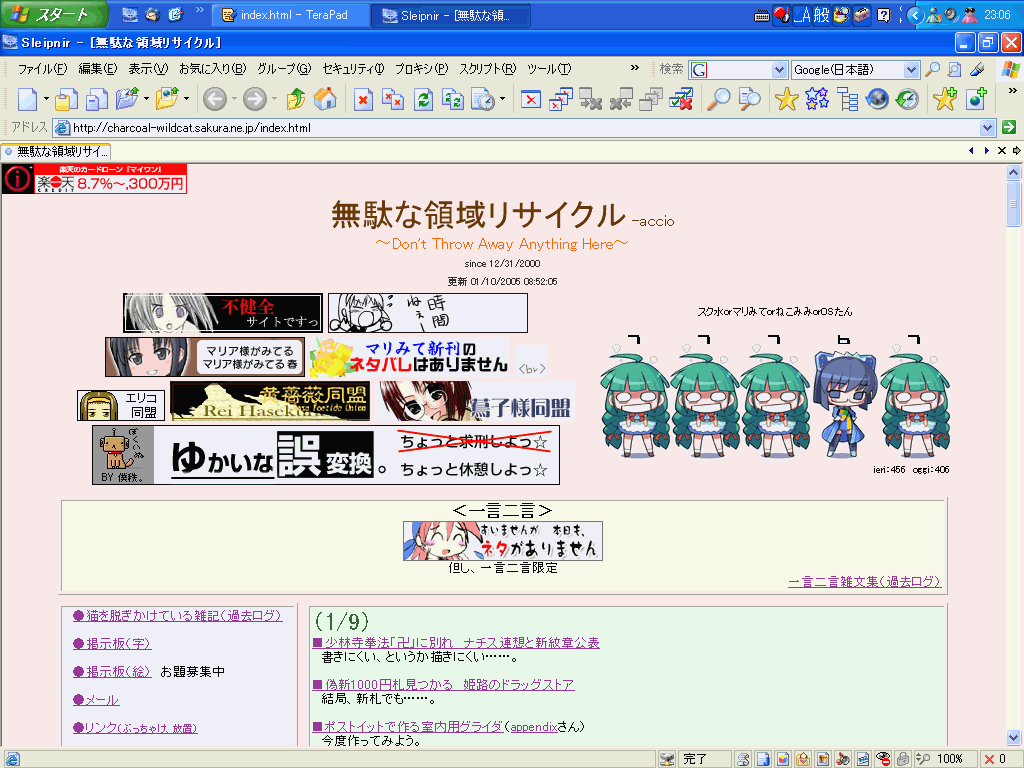This screenshot has height=768, width=1024.
Task: Click the Back navigation arrow button
Action: pyautogui.click(x=213, y=98)
